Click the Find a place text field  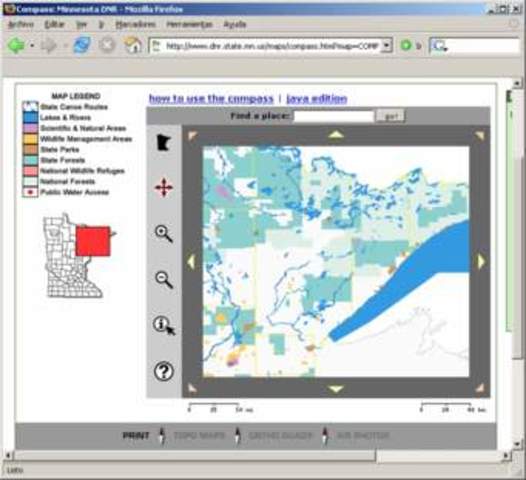[x=334, y=116]
